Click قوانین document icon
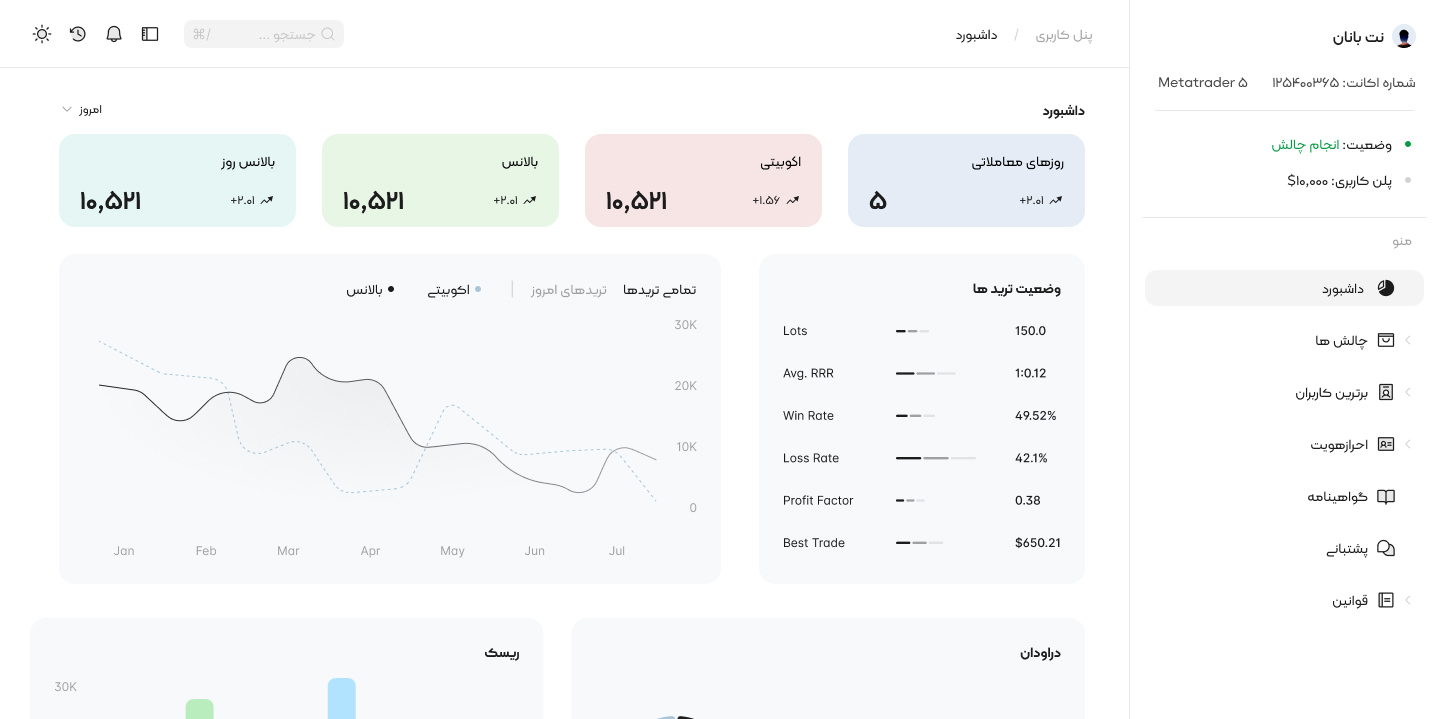This screenshot has width=1440, height=719. coord(1386,600)
